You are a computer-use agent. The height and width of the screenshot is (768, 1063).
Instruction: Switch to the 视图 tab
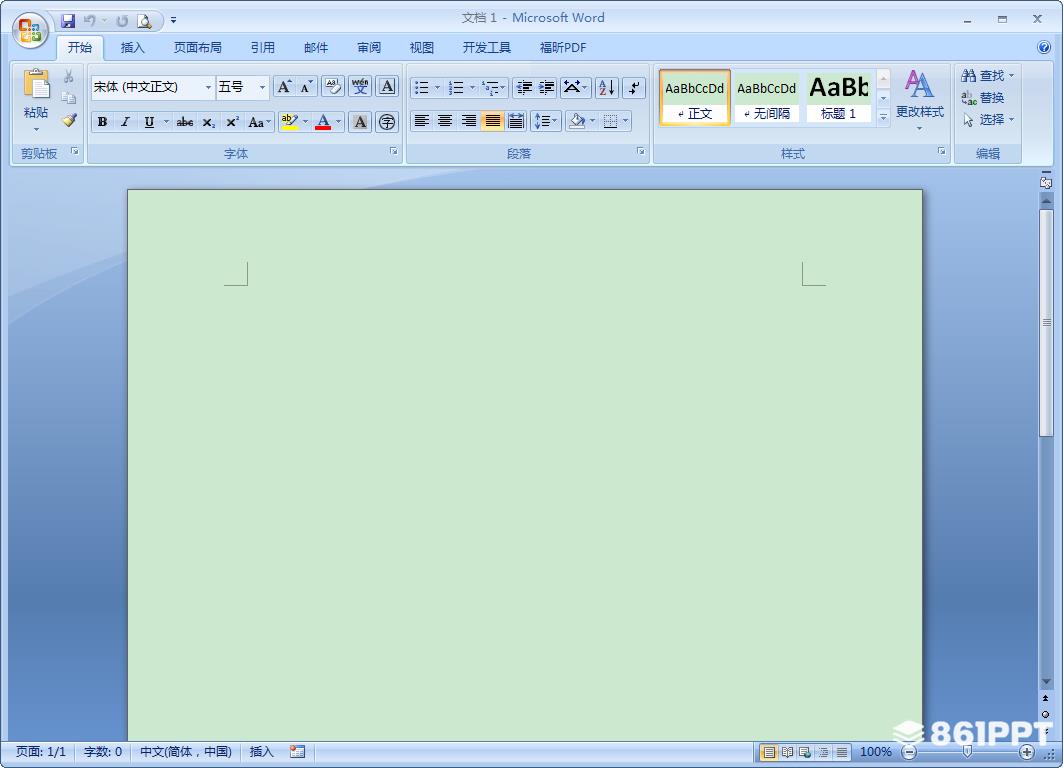(422, 47)
